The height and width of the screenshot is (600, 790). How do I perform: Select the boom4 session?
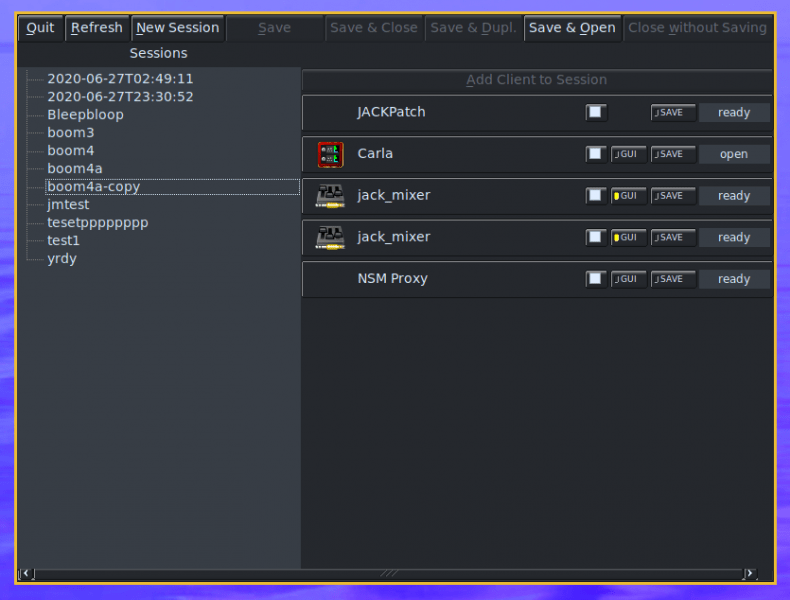tap(71, 151)
